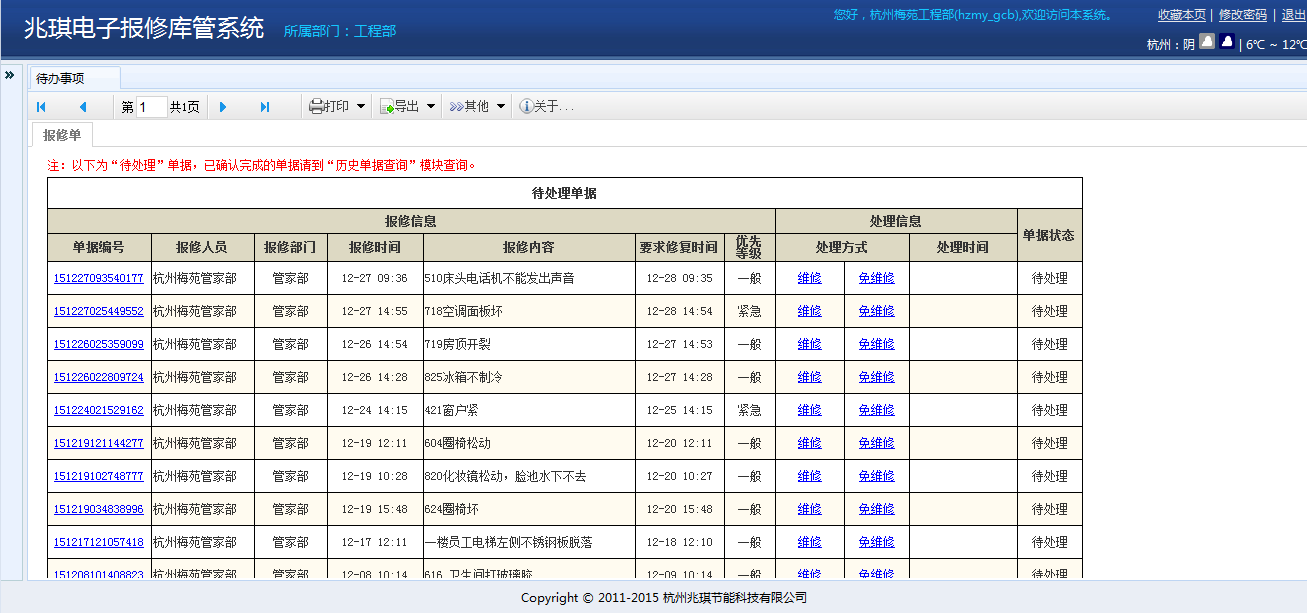Click 紧急 priority in 421窗户紧 row
The width and height of the screenshot is (1307, 613).
tap(749, 411)
